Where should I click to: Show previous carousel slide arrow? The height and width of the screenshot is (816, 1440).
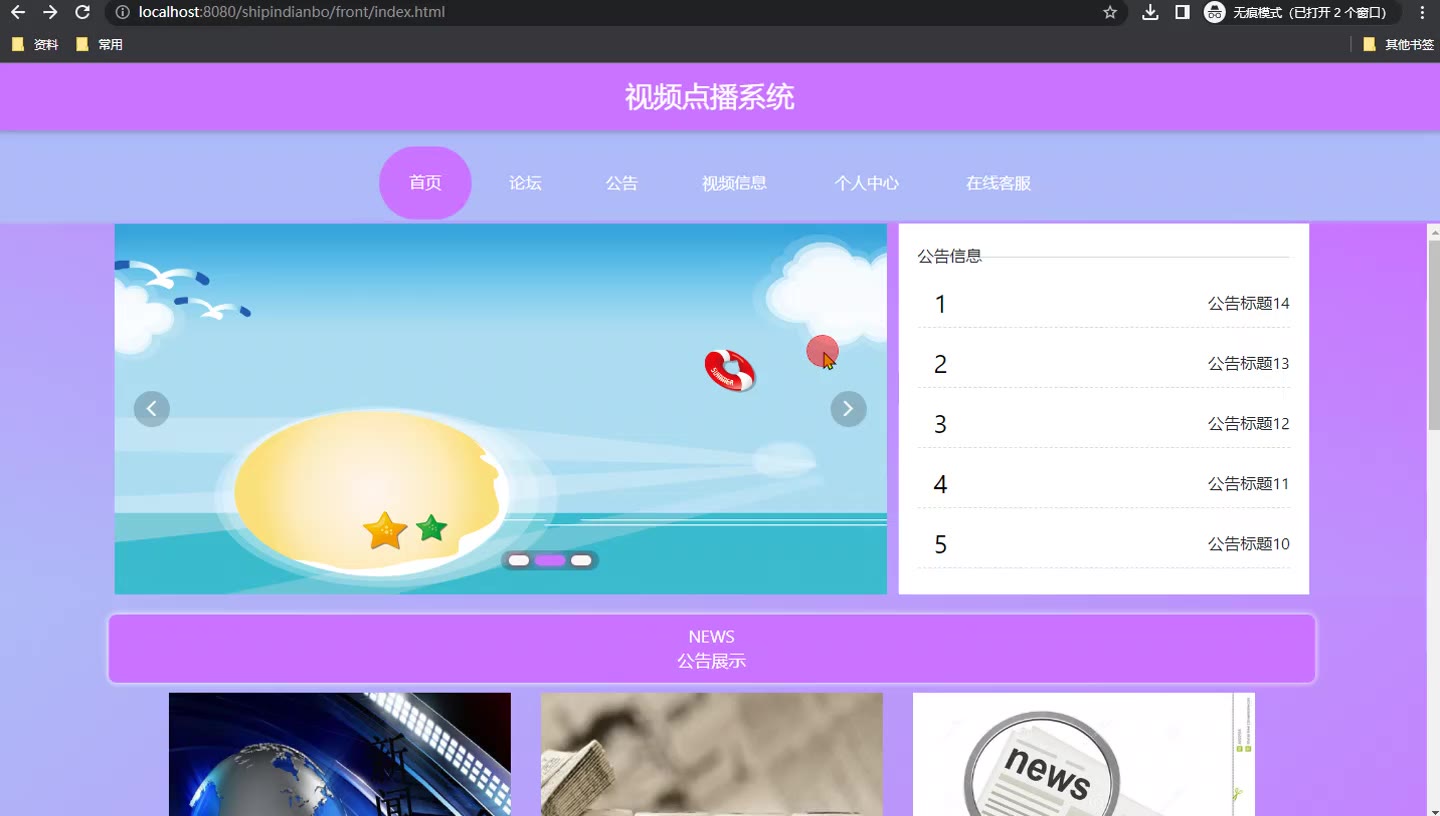click(152, 408)
